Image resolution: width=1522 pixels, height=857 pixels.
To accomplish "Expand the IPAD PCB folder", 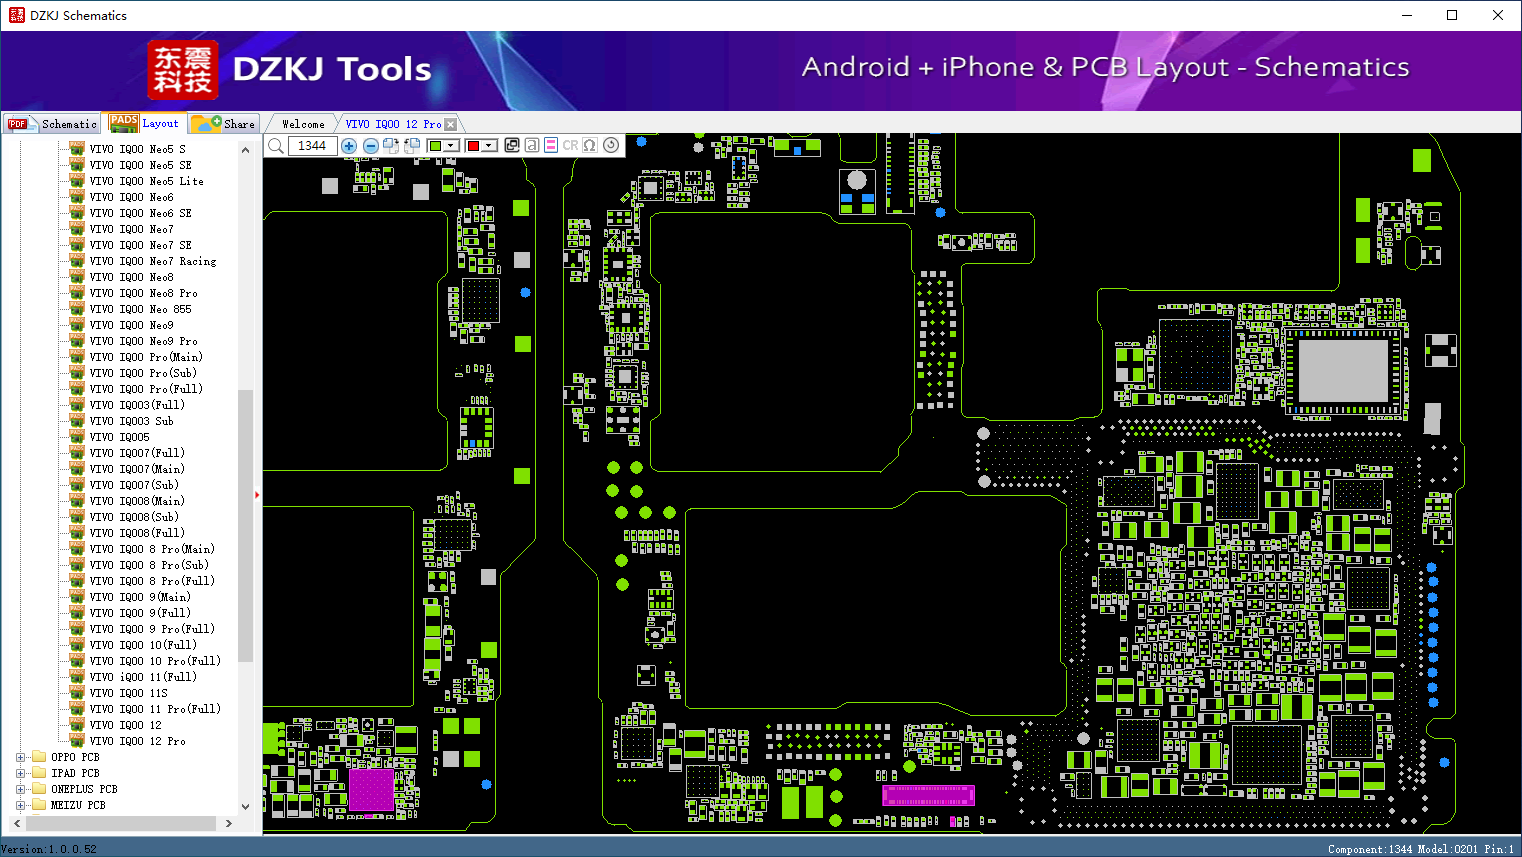I will click(20, 773).
